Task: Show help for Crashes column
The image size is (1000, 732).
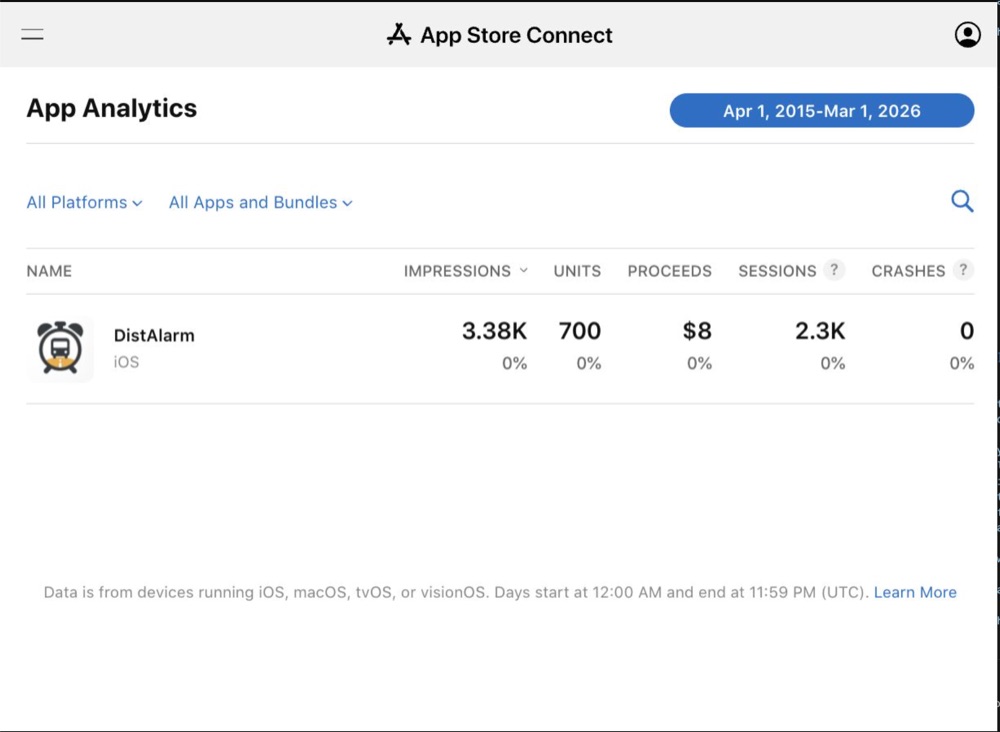Action: [964, 270]
